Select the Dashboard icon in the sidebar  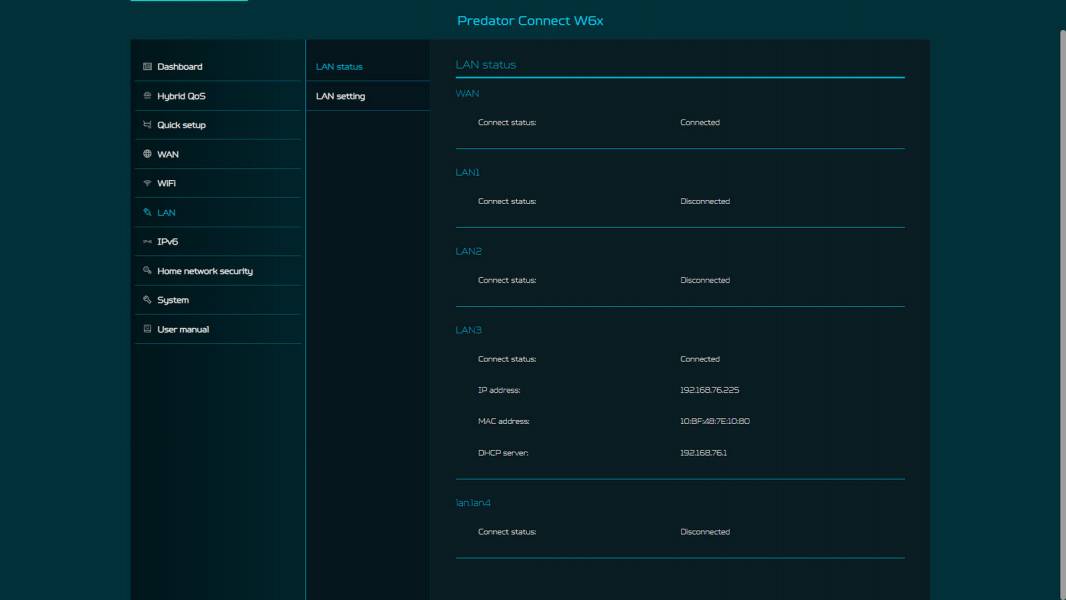tap(148, 66)
